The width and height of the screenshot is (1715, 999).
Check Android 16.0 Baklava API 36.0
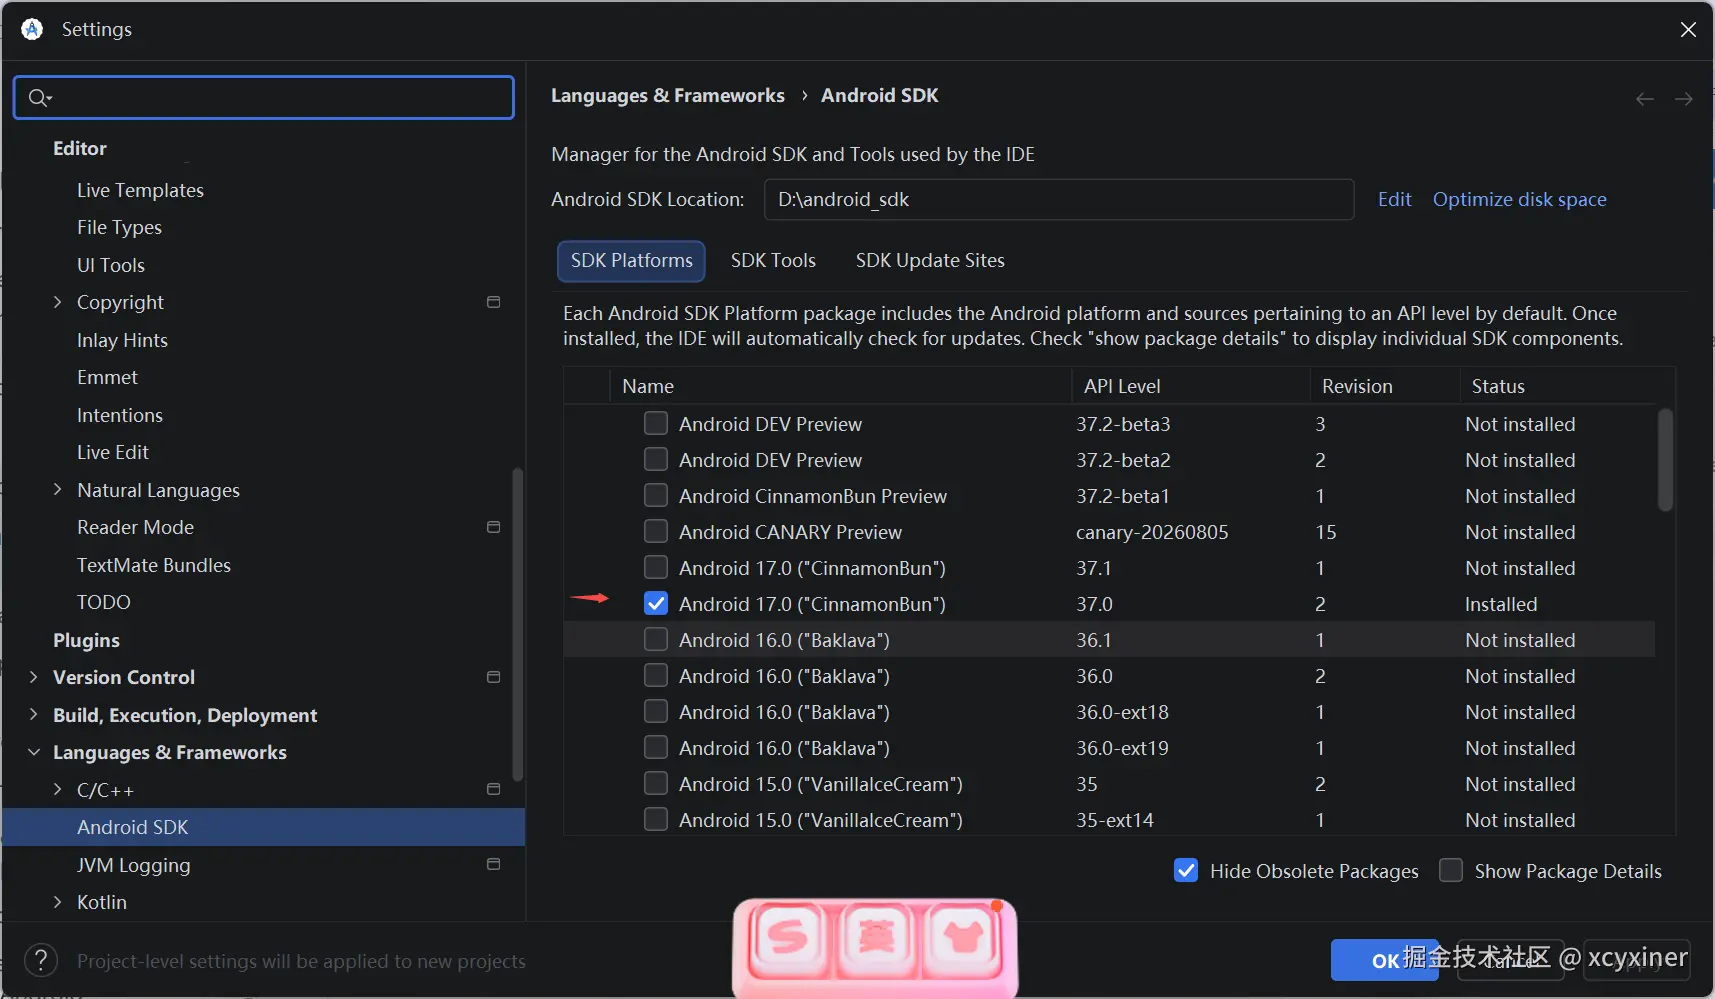(x=656, y=675)
